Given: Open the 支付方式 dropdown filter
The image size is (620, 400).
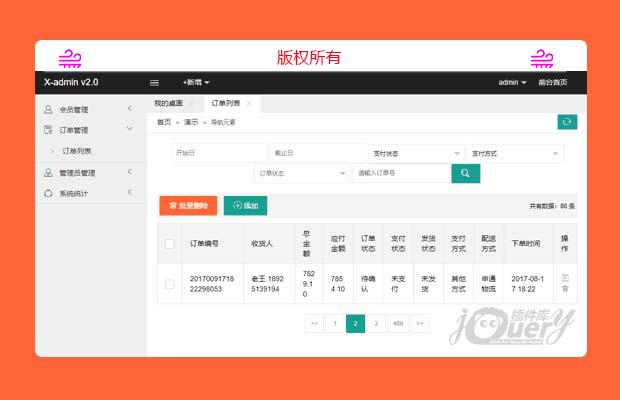Looking at the screenshot, I should 514,153.
